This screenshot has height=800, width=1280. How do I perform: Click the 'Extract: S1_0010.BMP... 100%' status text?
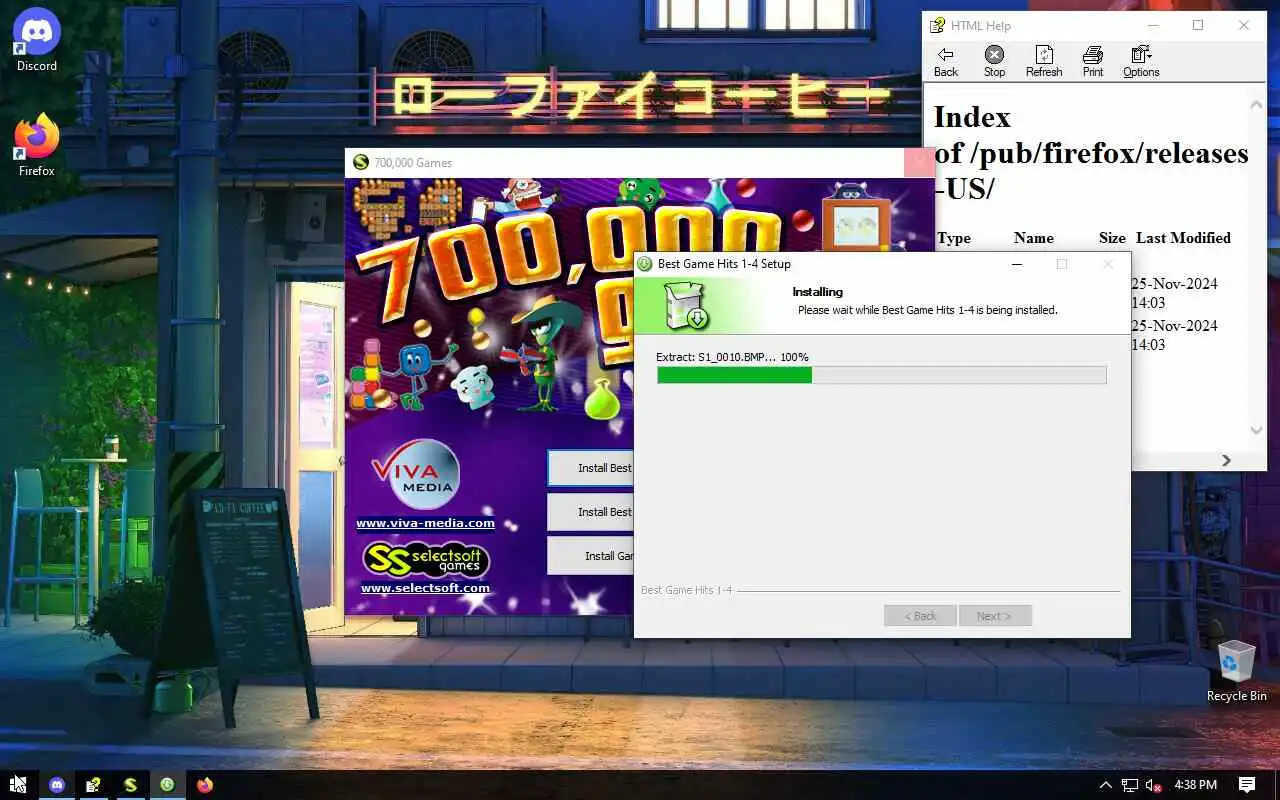click(x=732, y=357)
